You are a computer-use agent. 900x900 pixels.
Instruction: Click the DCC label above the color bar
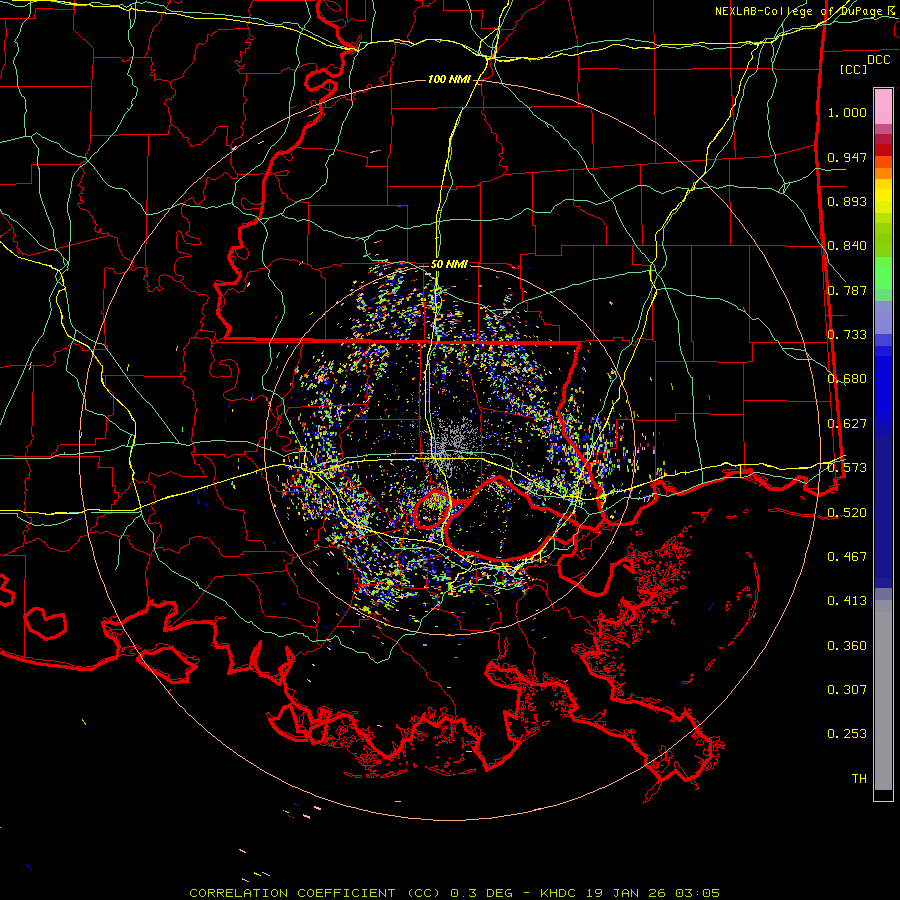point(878,60)
